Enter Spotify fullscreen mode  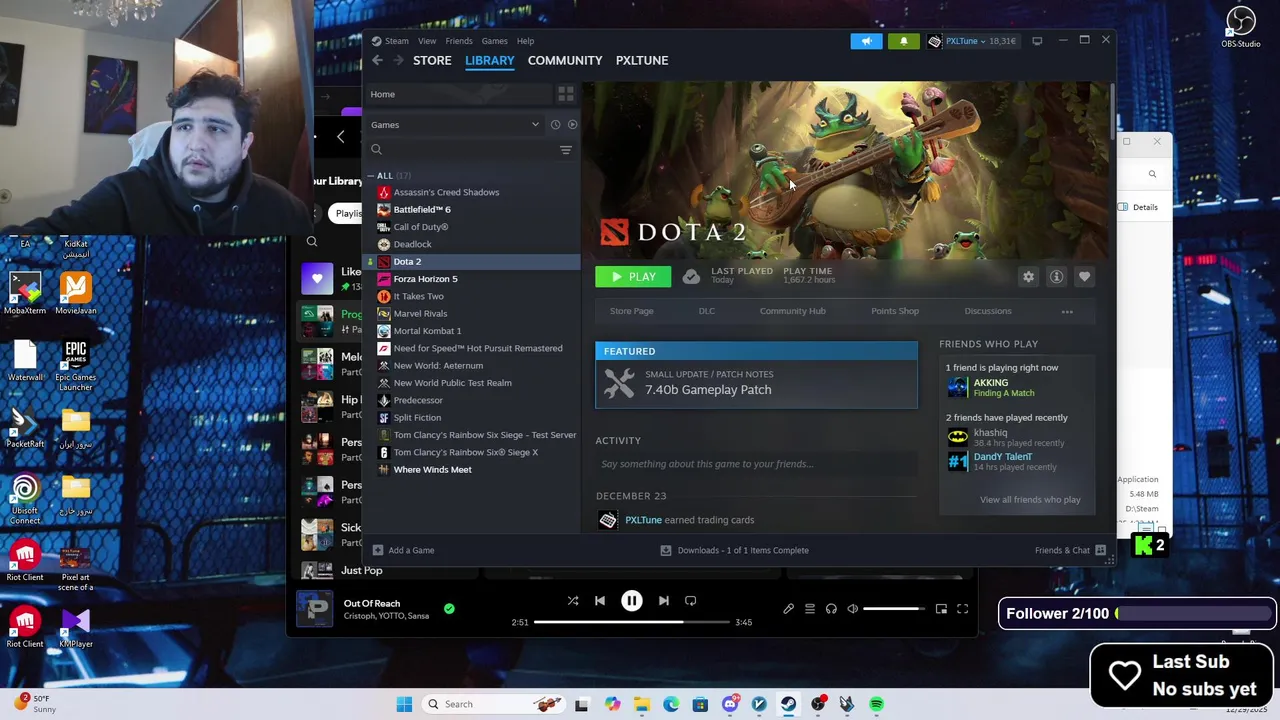coord(962,609)
